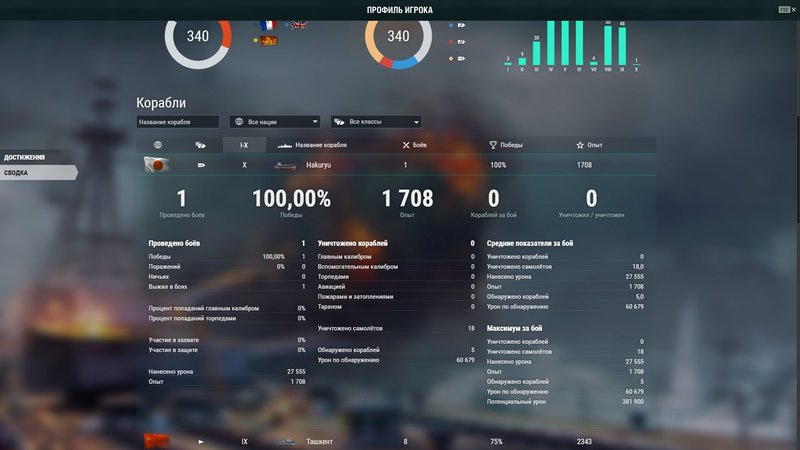The height and width of the screenshot is (450, 800).
Task: Open the Все классы dropdown
Action: [375, 122]
